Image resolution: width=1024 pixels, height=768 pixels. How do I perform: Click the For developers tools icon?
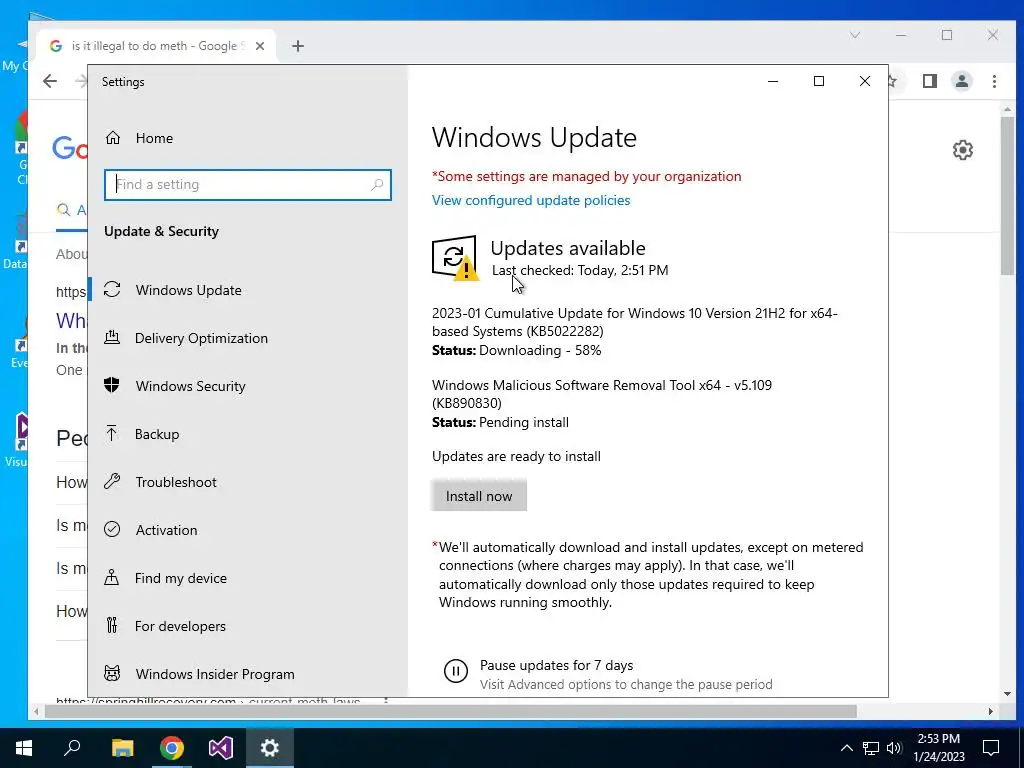click(x=112, y=626)
